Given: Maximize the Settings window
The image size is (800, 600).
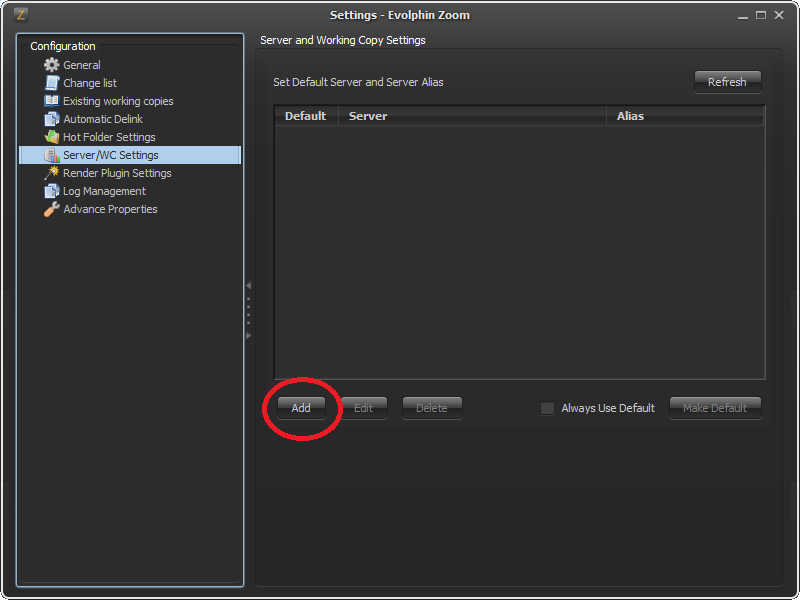Looking at the screenshot, I should [x=761, y=15].
